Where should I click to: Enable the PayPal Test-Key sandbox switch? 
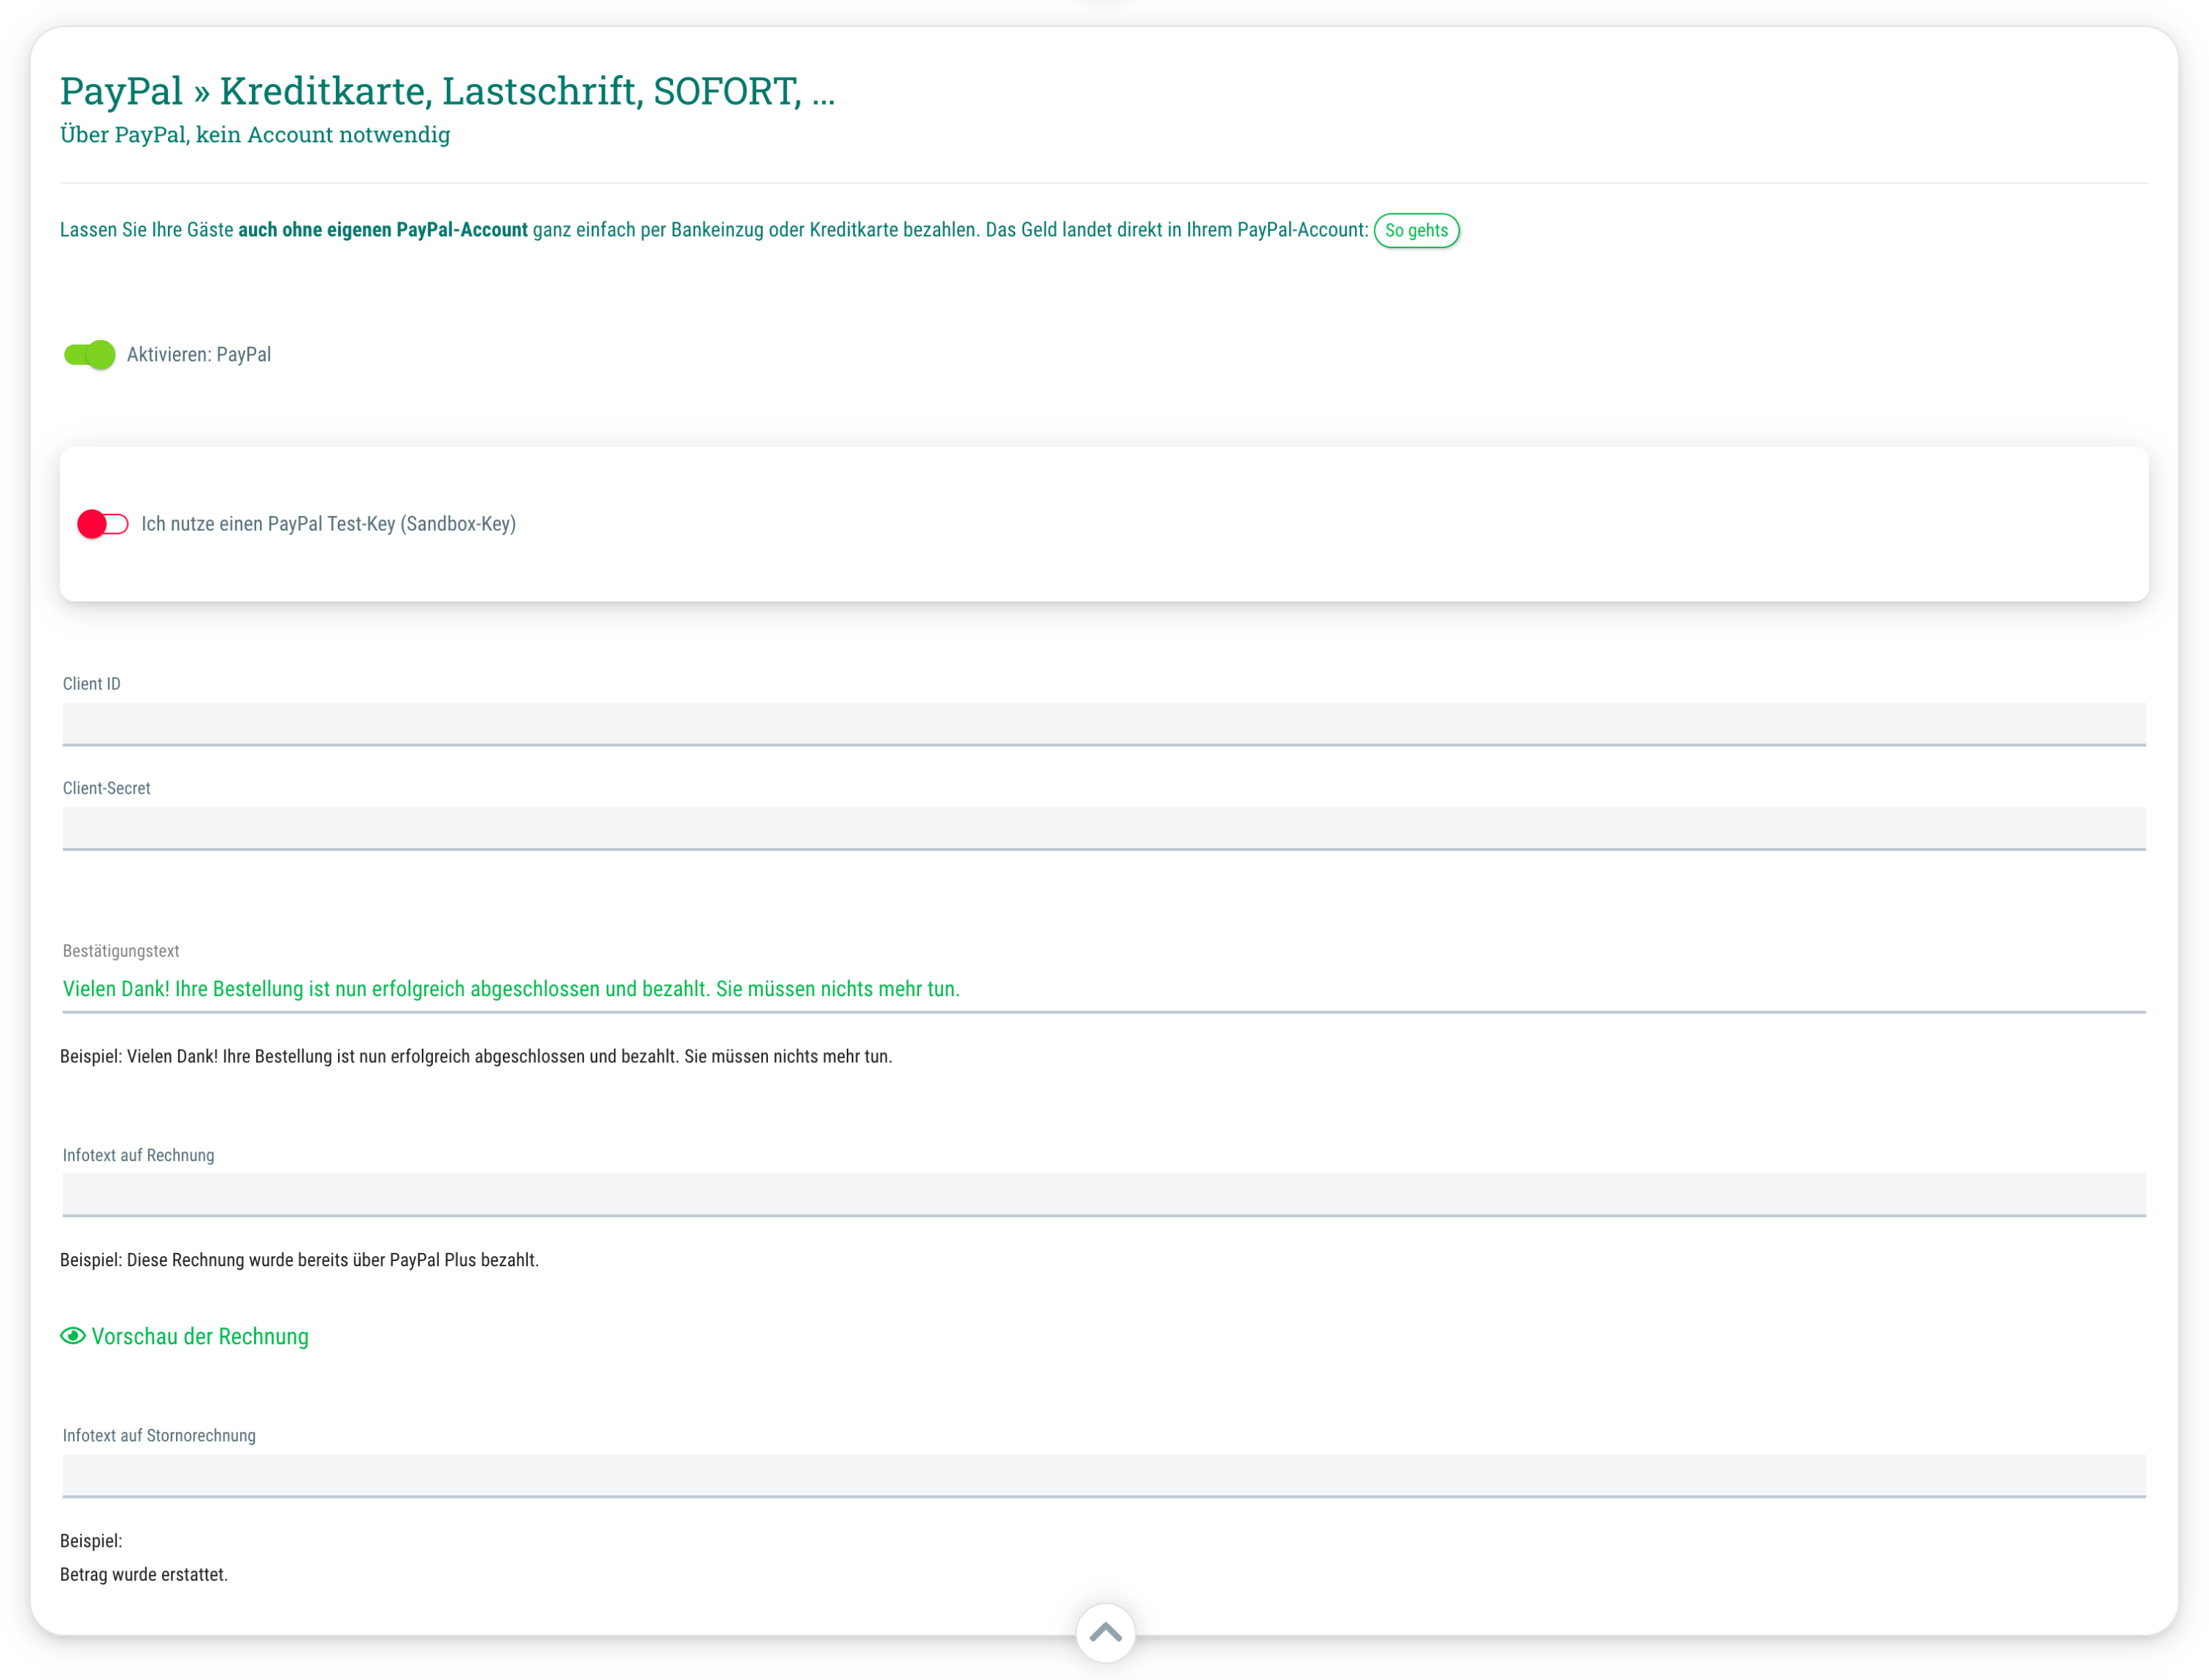(x=103, y=524)
